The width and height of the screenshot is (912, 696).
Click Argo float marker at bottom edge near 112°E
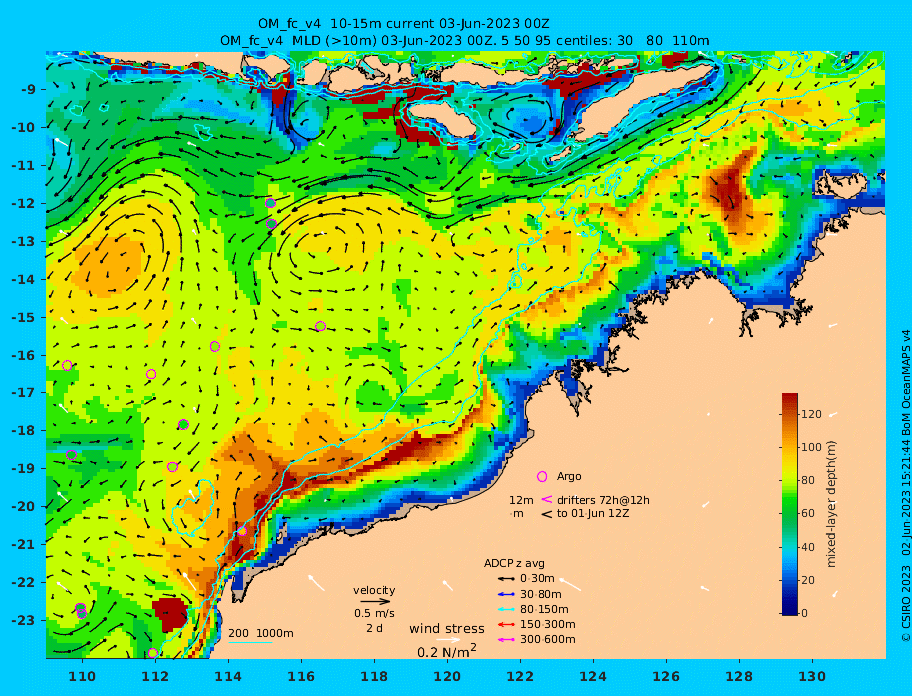coord(152,654)
